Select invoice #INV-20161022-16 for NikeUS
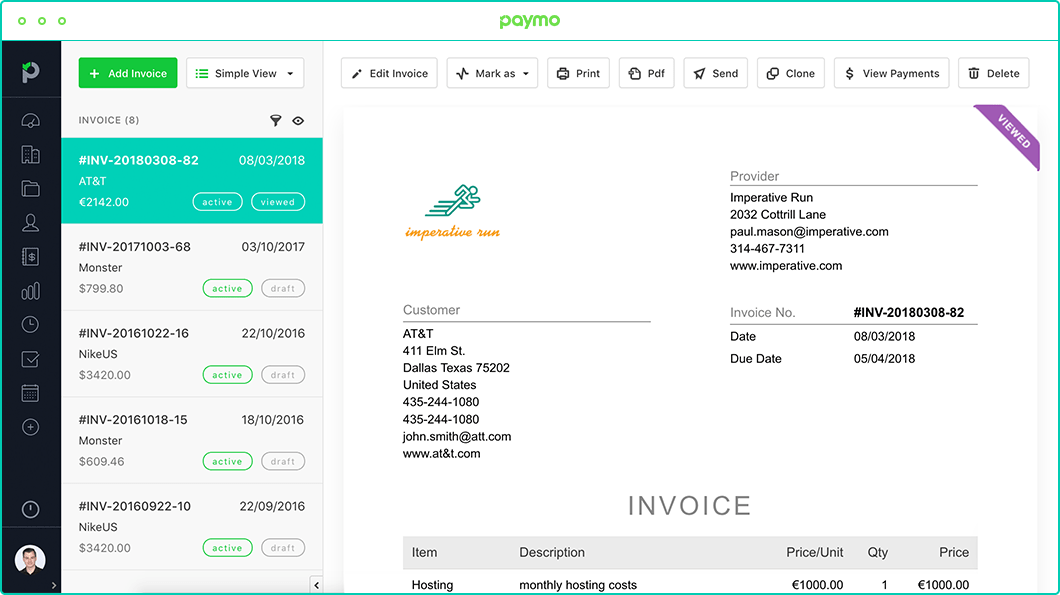 click(192, 353)
